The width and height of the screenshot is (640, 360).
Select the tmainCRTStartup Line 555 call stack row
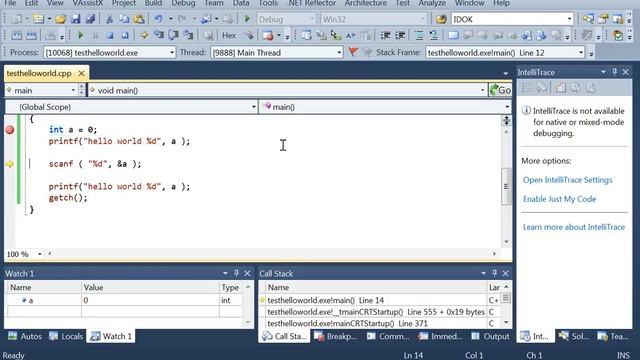376,312
